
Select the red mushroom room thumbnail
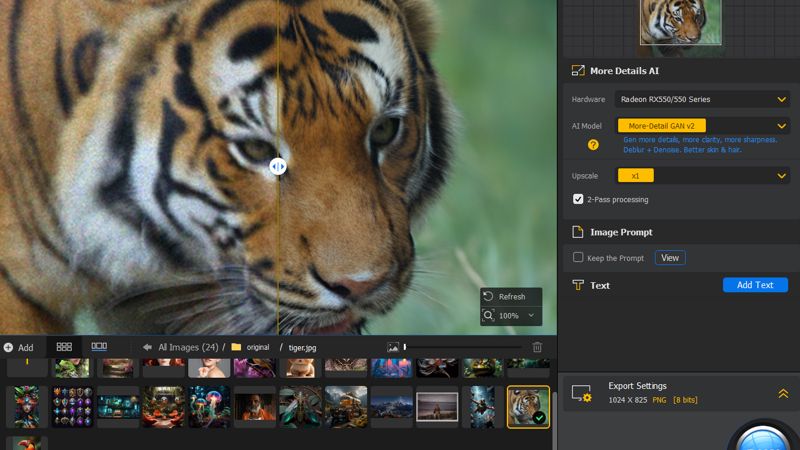tap(163, 407)
